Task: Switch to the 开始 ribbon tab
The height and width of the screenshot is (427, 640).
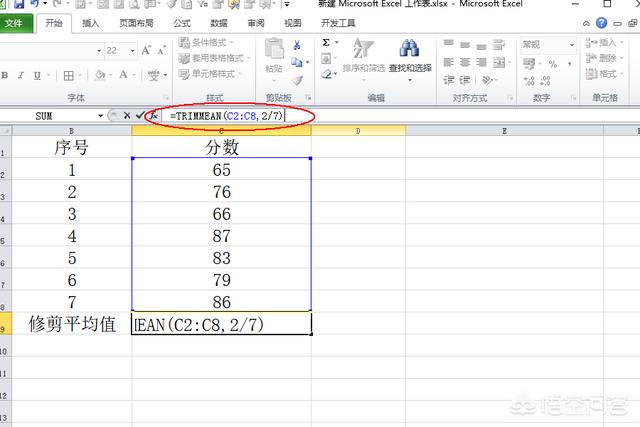Action: 54,23
